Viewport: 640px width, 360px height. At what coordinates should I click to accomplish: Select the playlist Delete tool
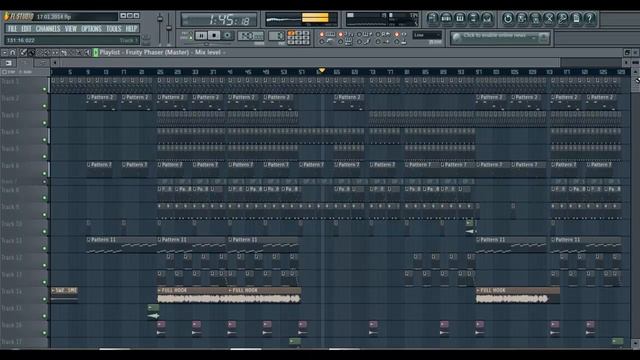(x=40, y=52)
